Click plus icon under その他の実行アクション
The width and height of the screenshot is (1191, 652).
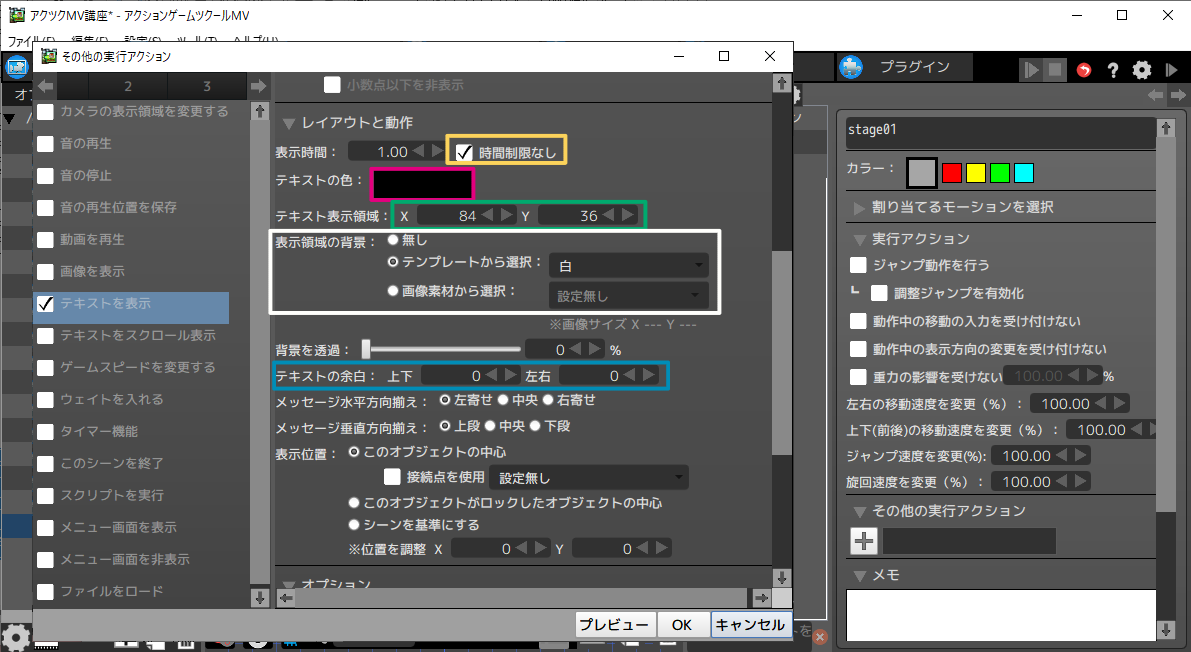(864, 541)
